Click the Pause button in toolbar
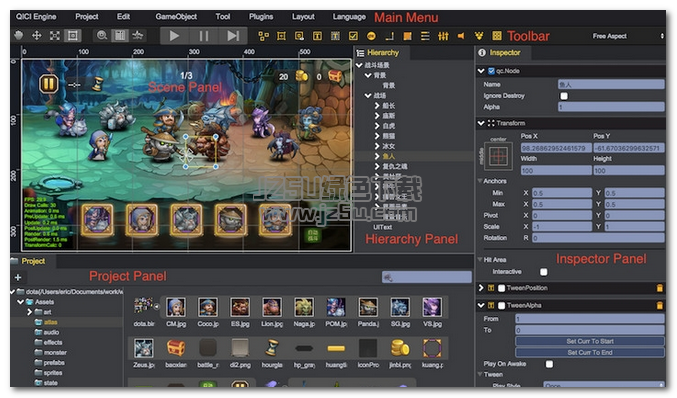This screenshot has width=677, height=398. point(204,36)
